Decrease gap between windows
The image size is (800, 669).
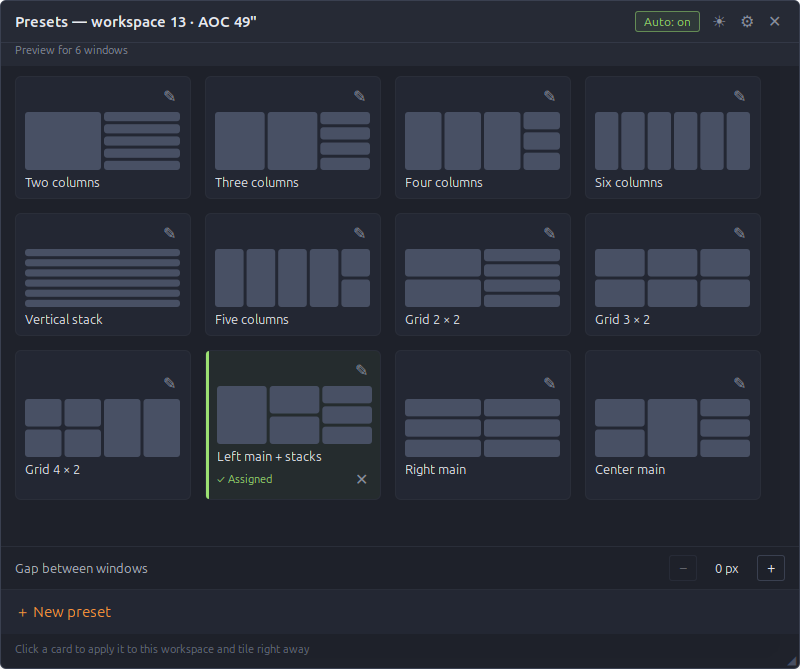(x=683, y=568)
